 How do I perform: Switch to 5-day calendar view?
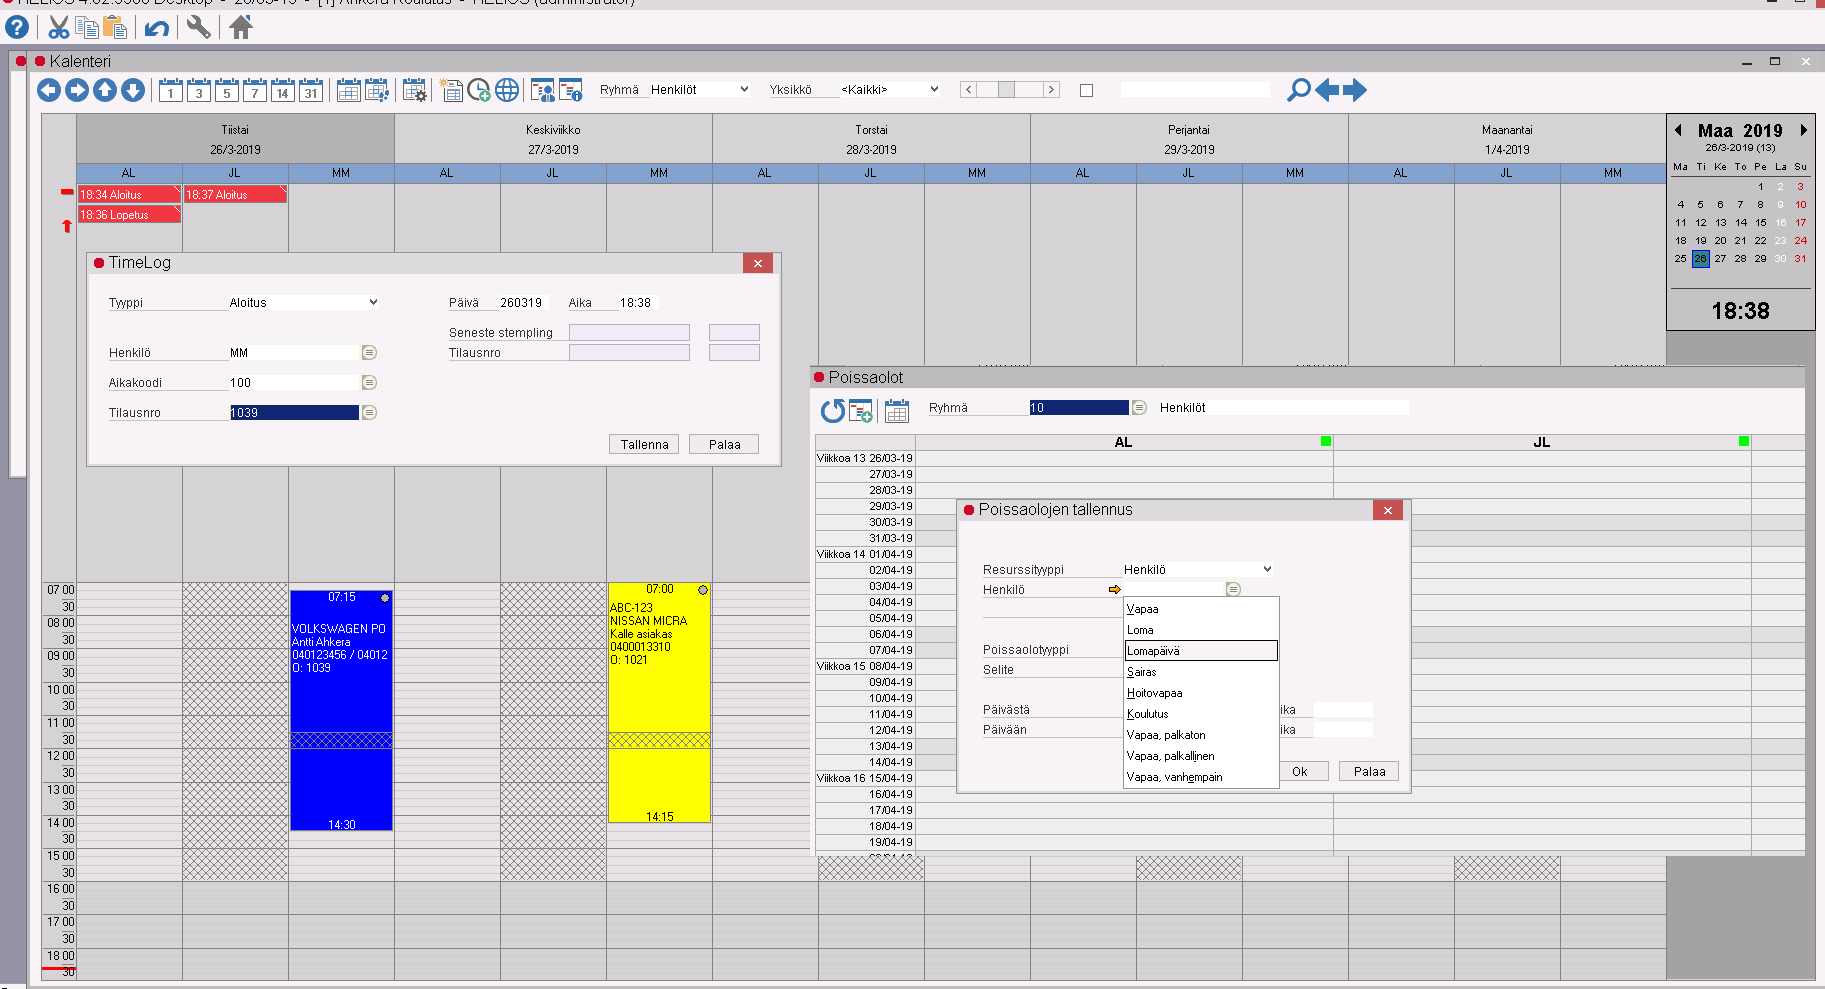pos(227,90)
